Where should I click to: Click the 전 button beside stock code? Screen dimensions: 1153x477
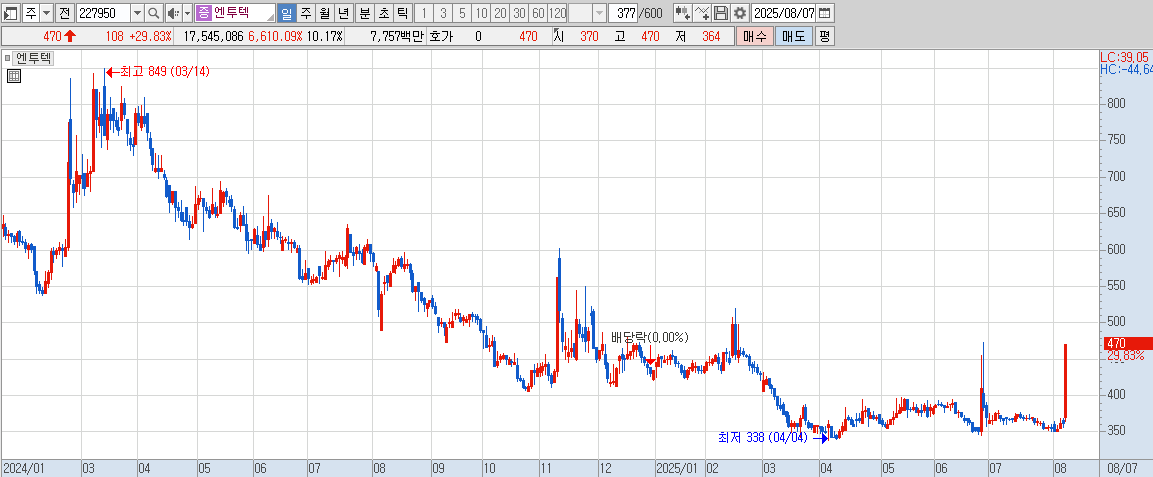[x=65, y=12]
